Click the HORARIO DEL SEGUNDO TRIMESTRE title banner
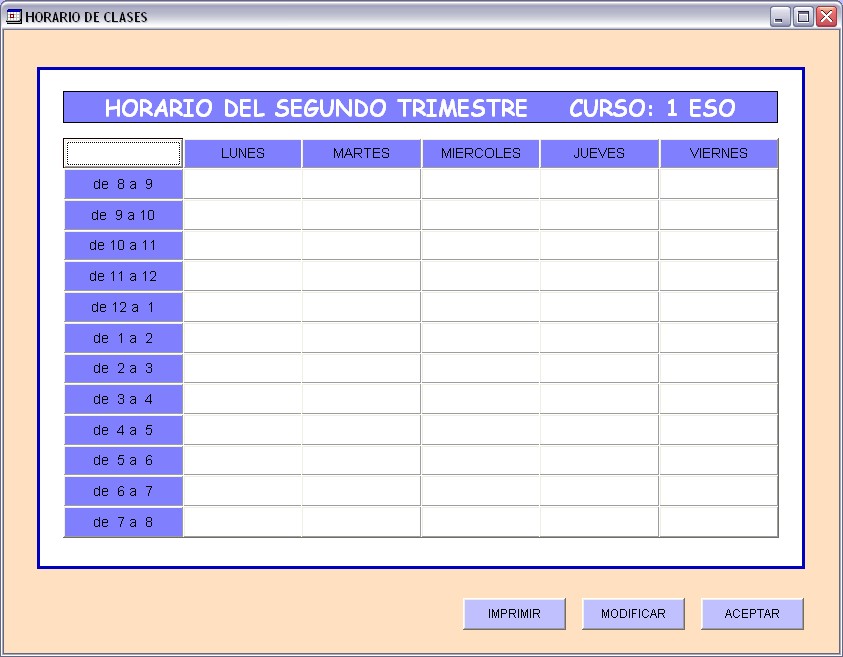 tap(420, 107)
